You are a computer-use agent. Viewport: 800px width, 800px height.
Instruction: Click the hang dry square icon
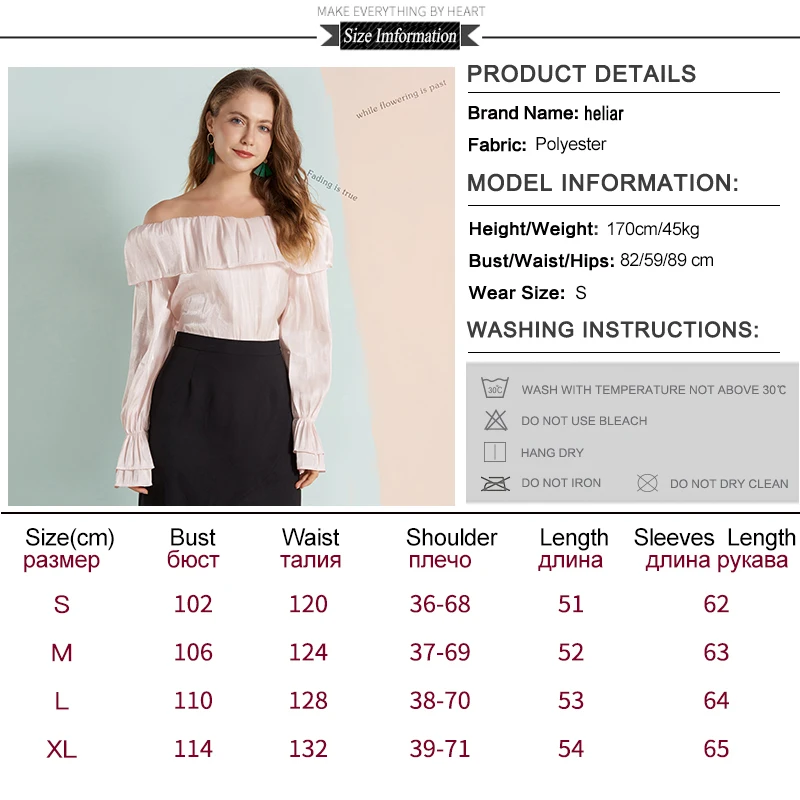(494, 452)
